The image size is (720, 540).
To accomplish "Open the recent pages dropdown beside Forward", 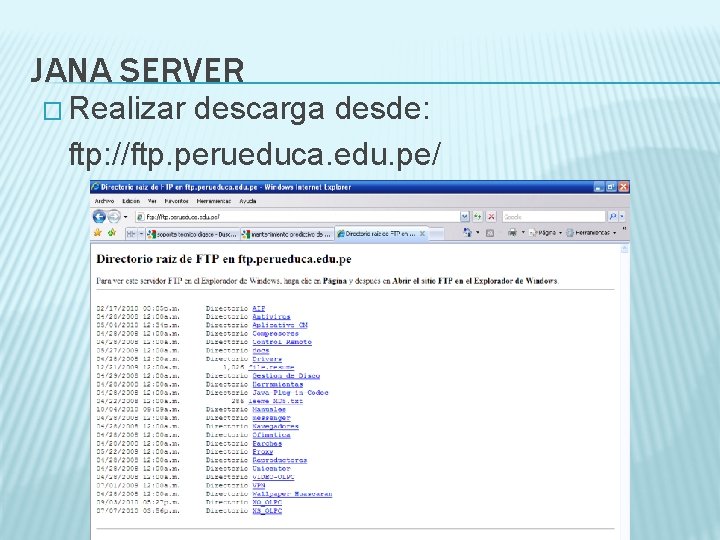I will [125, 217].
